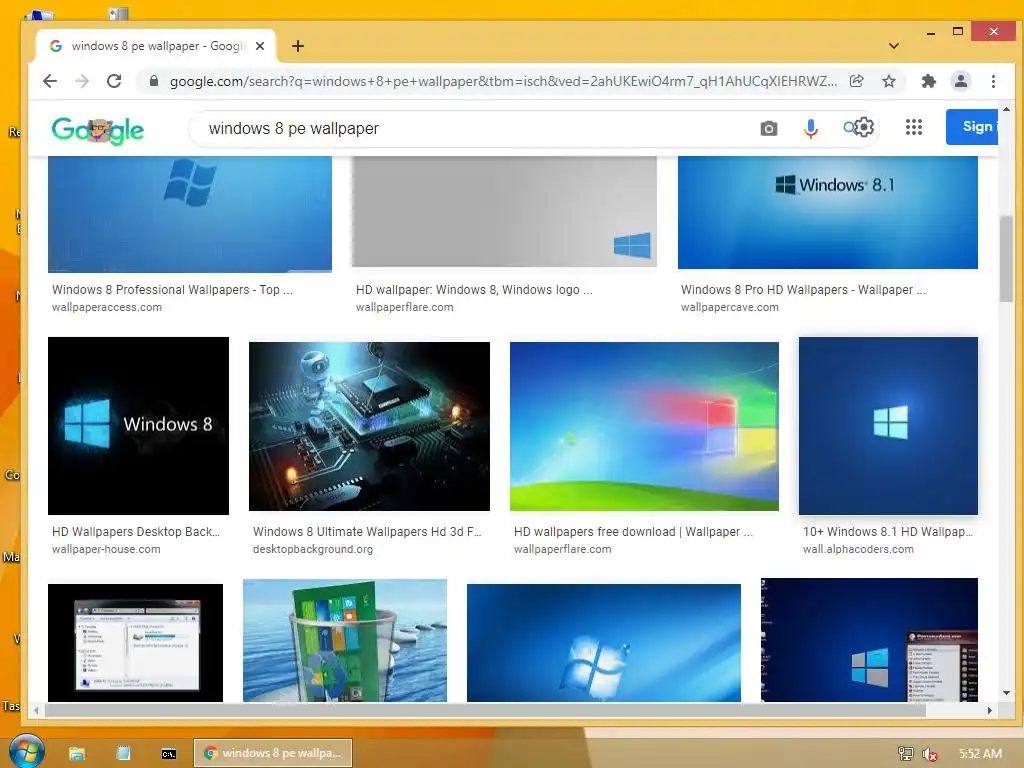Start voice search with the microphone icon
This screenshot has height=768, width=1024.
[x=810, y=128]
